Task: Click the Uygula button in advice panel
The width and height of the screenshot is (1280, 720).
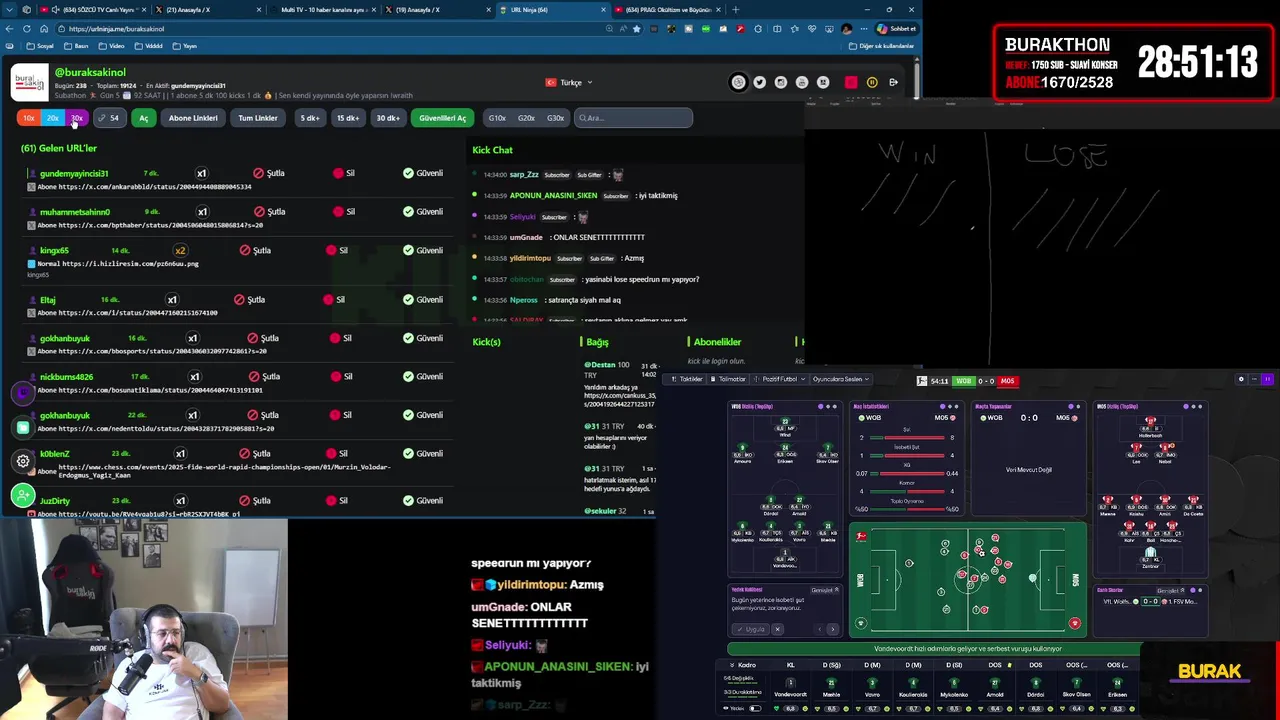Action: (x=751, y=629)
